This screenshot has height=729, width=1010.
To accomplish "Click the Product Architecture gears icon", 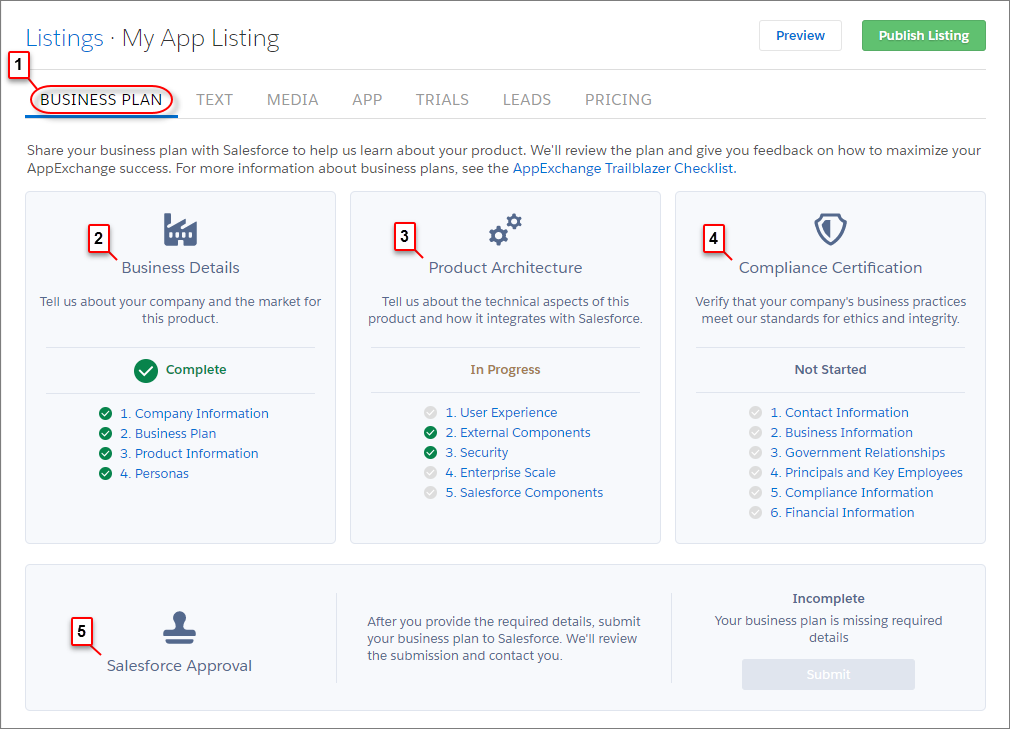I will pos(505,229).
